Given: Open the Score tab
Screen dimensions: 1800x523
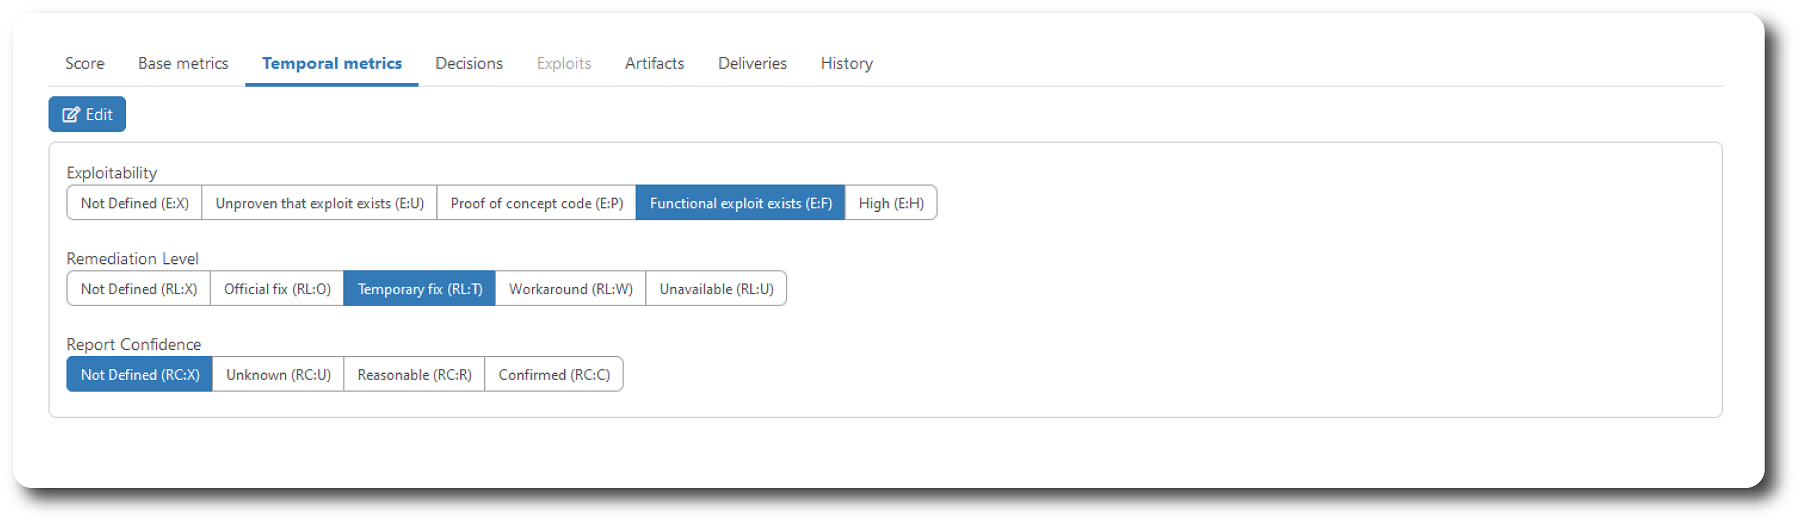Looking at the screenshot, I should click(85, 63).
